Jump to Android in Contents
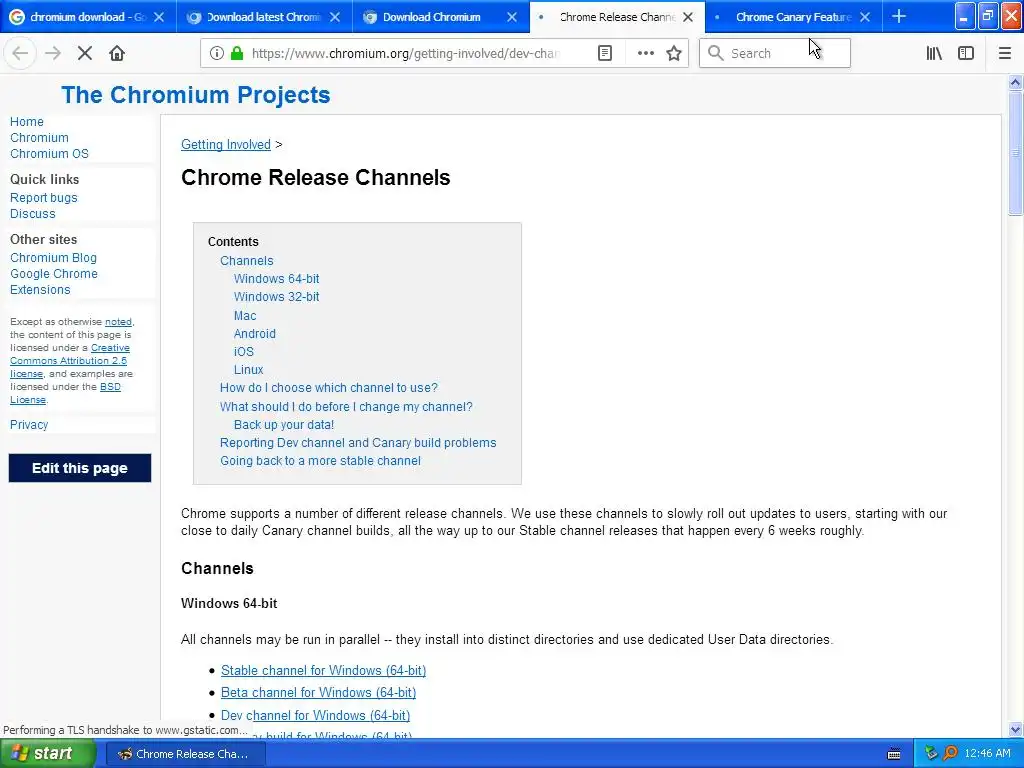 [x=255, y=334]
